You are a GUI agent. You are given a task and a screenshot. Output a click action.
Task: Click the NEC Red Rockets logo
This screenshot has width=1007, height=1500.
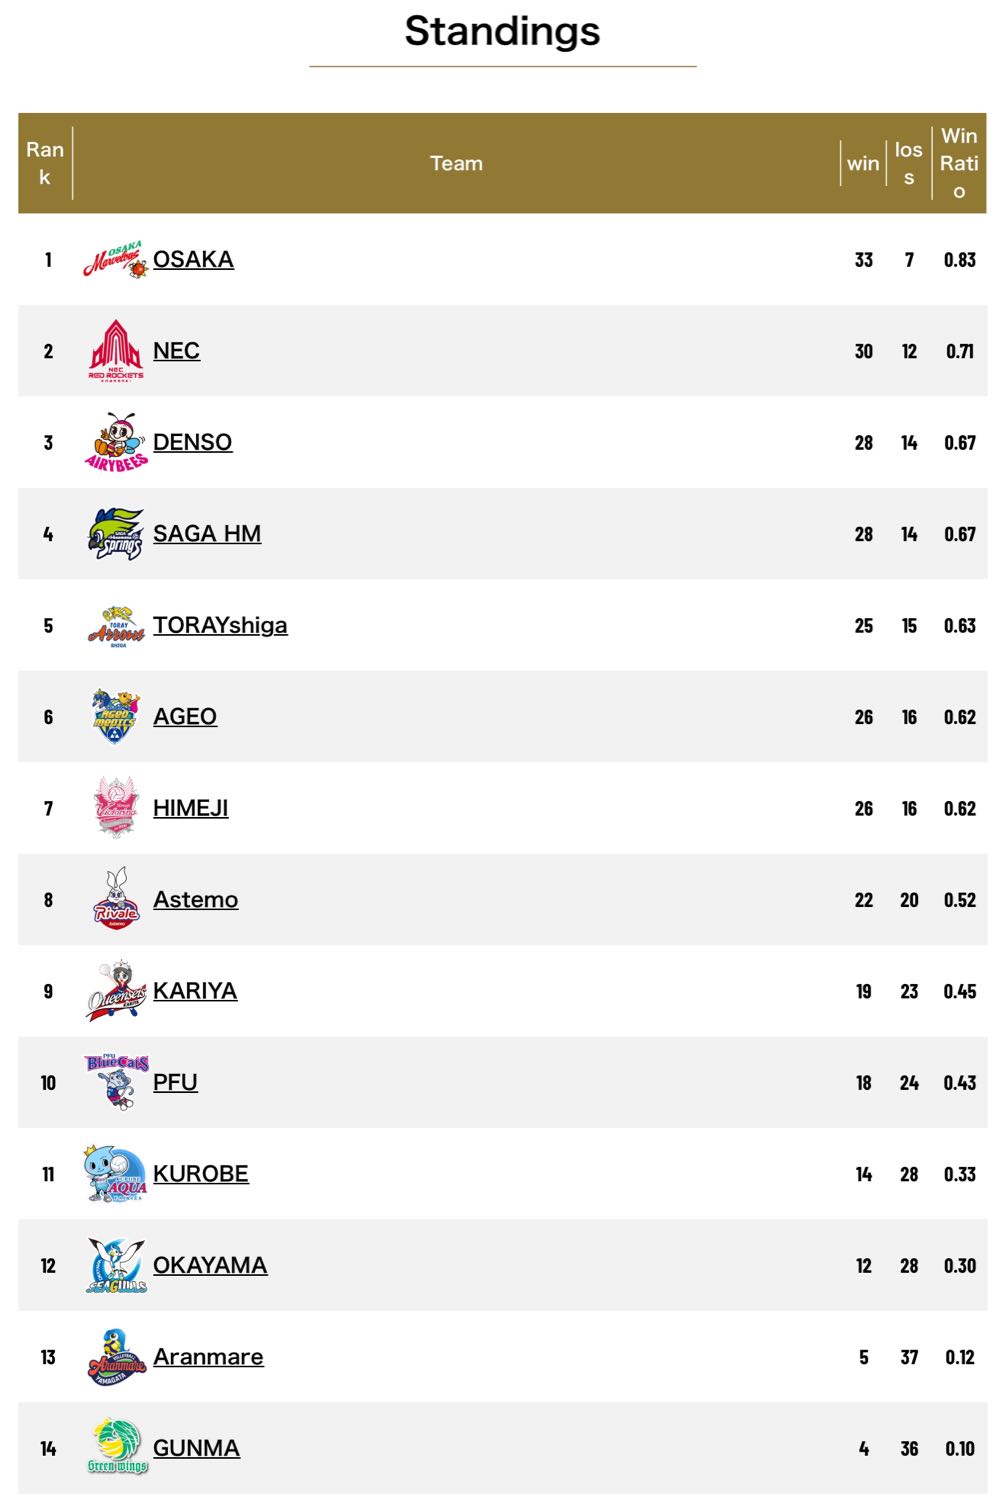[116, 351]
